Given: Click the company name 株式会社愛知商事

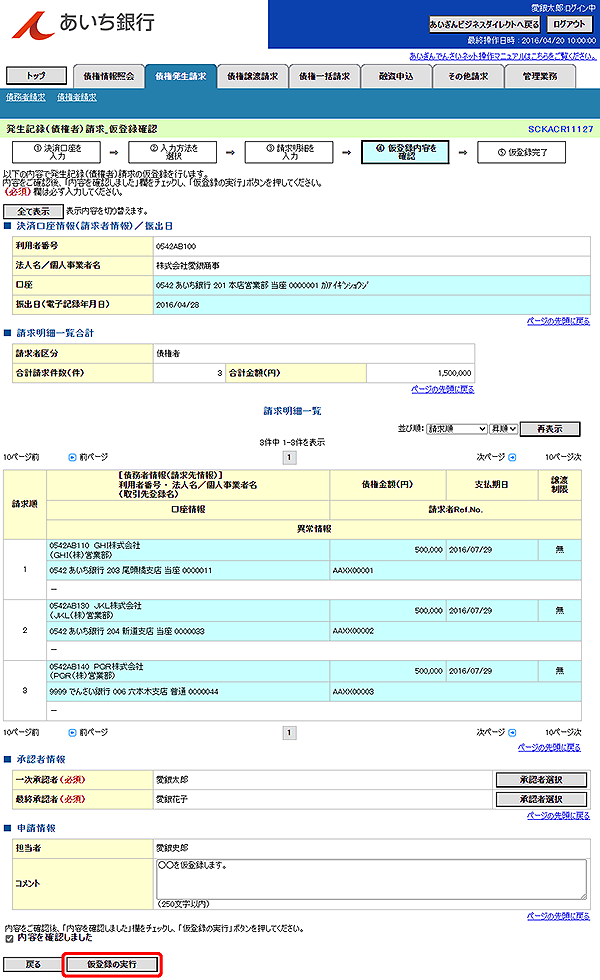Looking at the screenshot, I should coord(188,266).
